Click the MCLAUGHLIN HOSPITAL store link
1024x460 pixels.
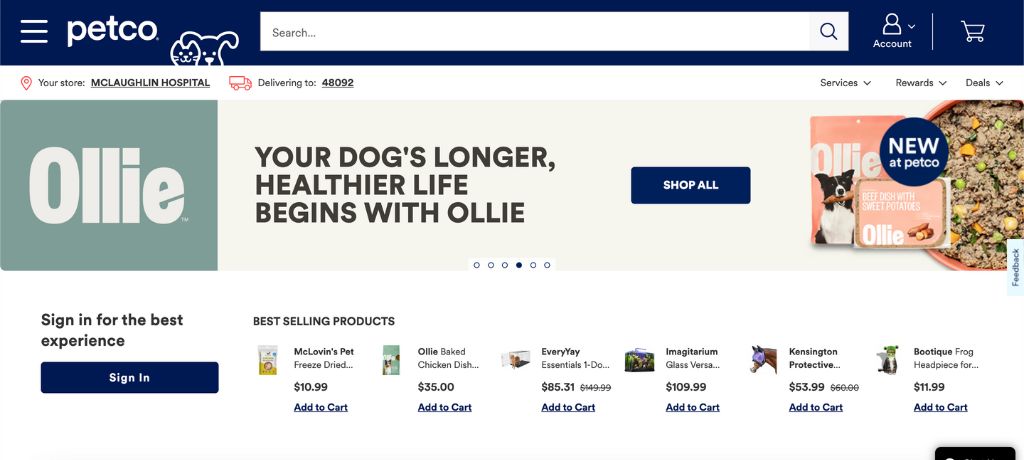coord(150,83)
